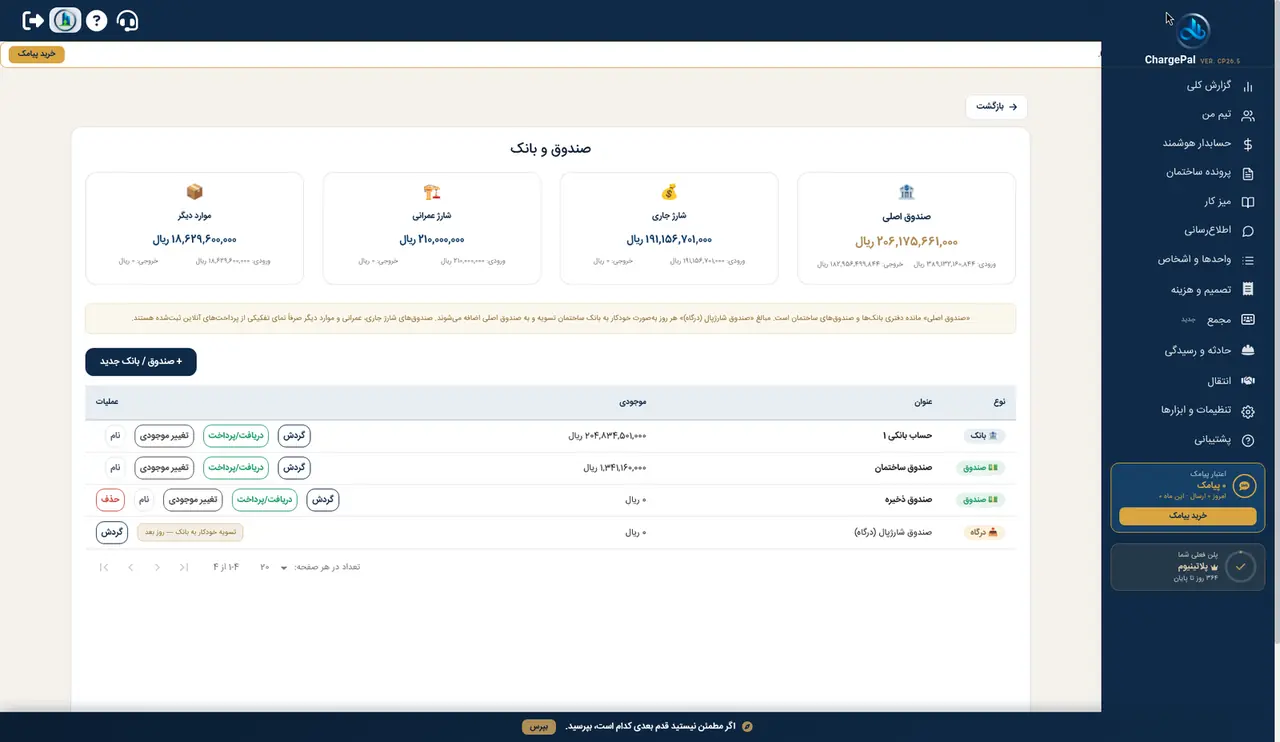This screenshot has width=1280, height=742.
Task: Click the bar chart icon for گزارش کلی
Action: point(1247,86)
